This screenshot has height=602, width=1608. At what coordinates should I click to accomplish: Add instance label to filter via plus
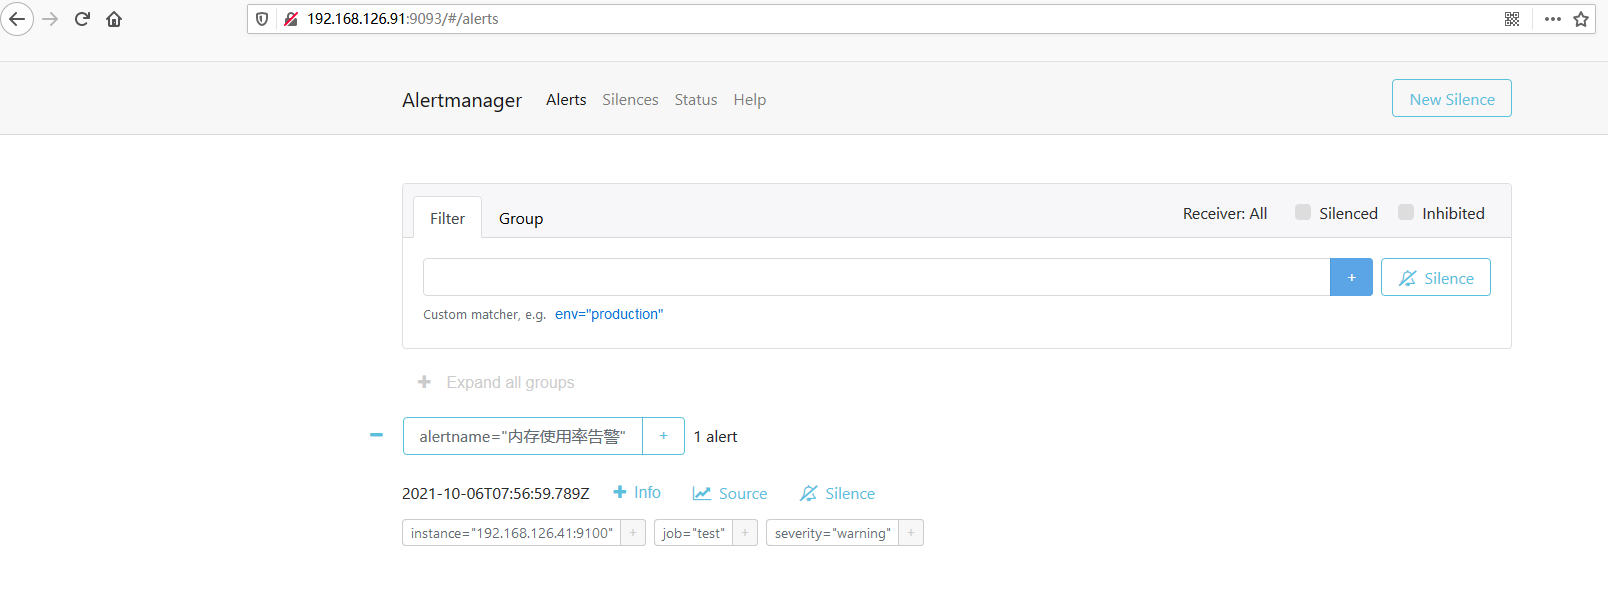pyautogui.click(x=633, y=533)
